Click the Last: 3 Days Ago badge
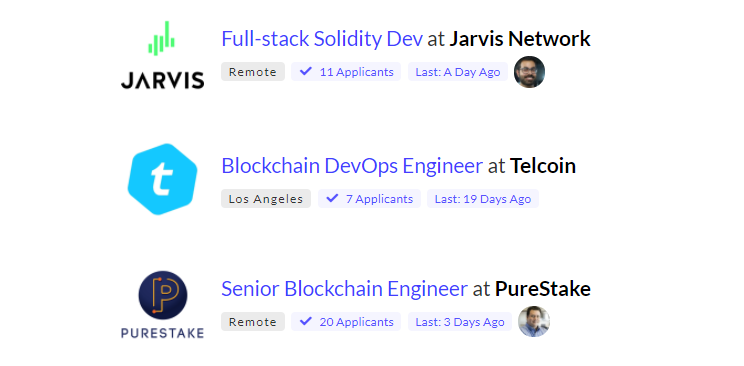The height and width of the screenshot is (366, 744). 460,321
